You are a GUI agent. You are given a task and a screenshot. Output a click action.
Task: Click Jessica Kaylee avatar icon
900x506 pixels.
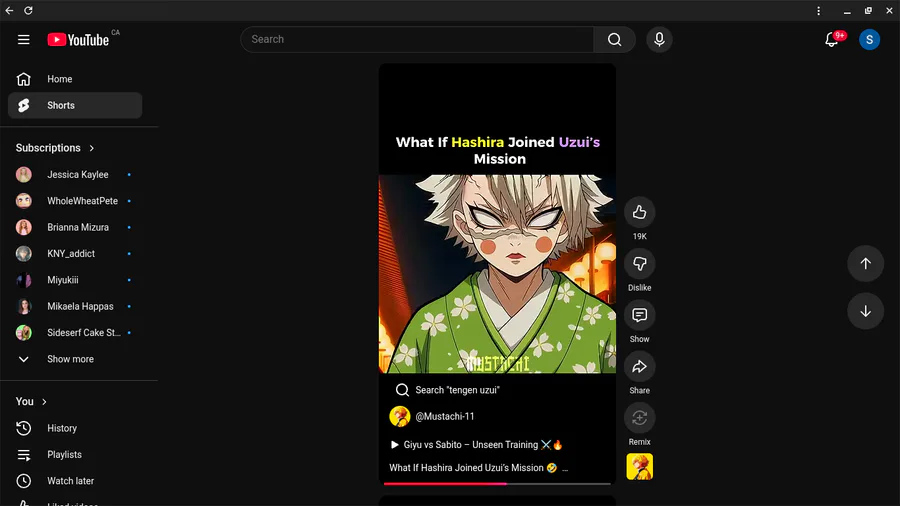click(x=24, y=174)
